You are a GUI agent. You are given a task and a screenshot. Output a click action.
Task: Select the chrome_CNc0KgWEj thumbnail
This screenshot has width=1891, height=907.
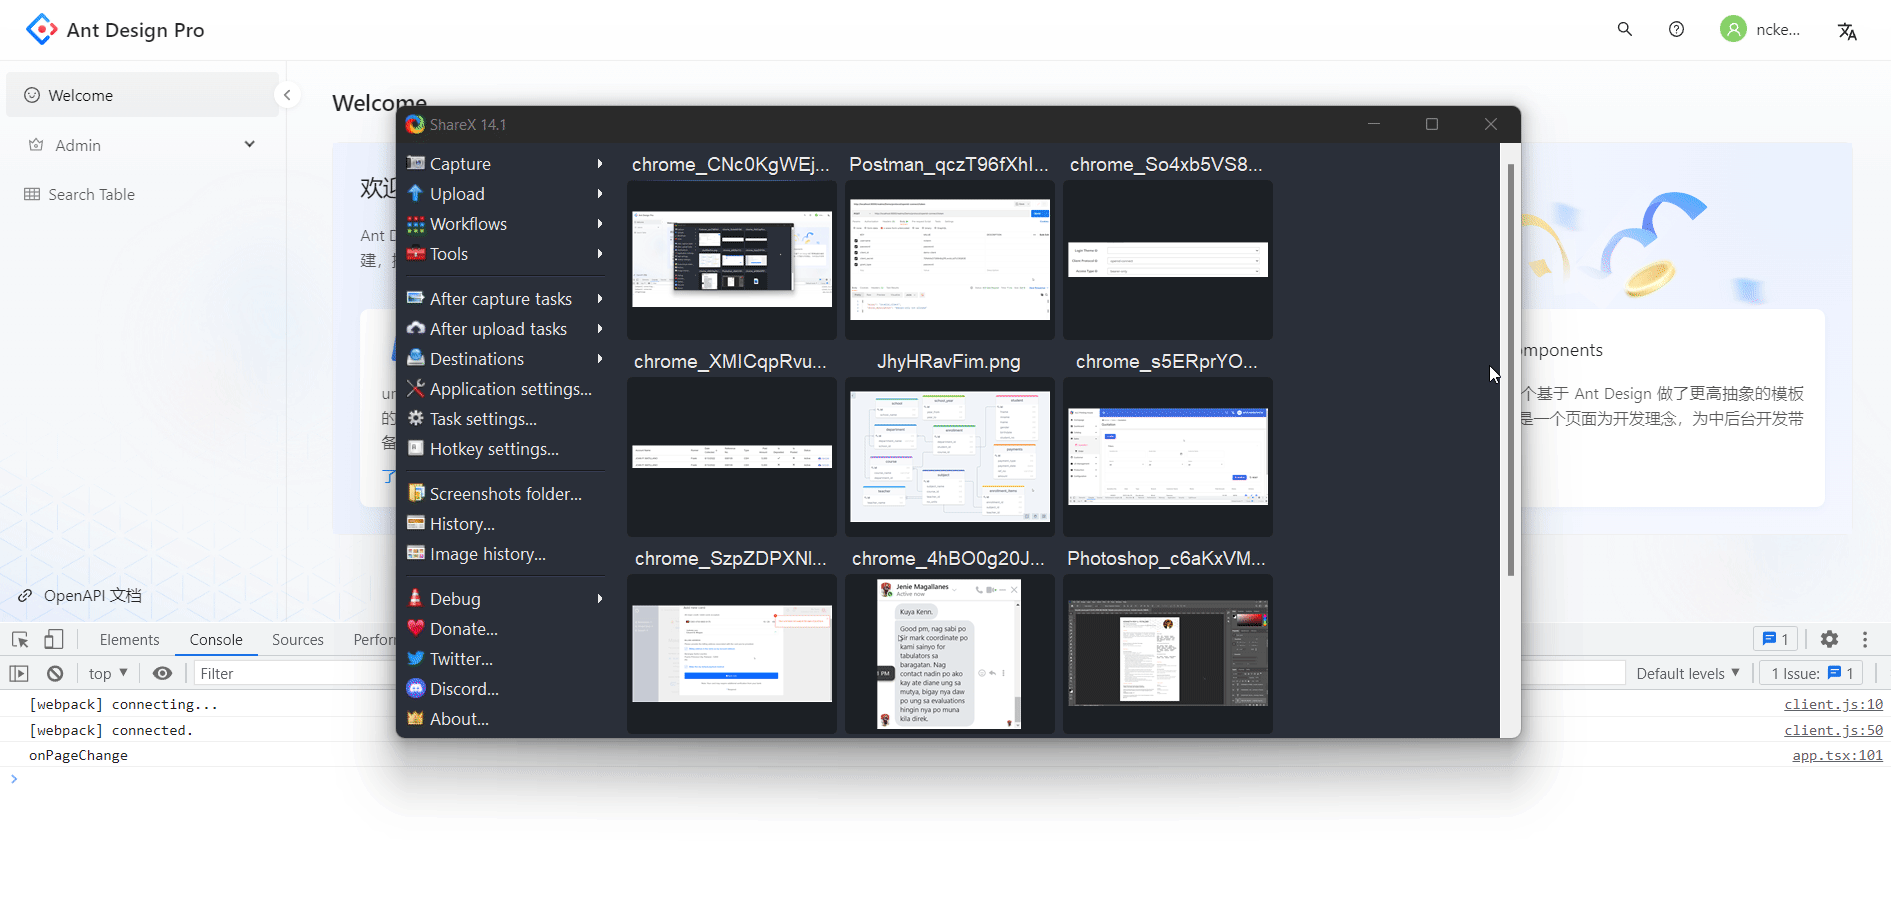(x=732, y=259)
